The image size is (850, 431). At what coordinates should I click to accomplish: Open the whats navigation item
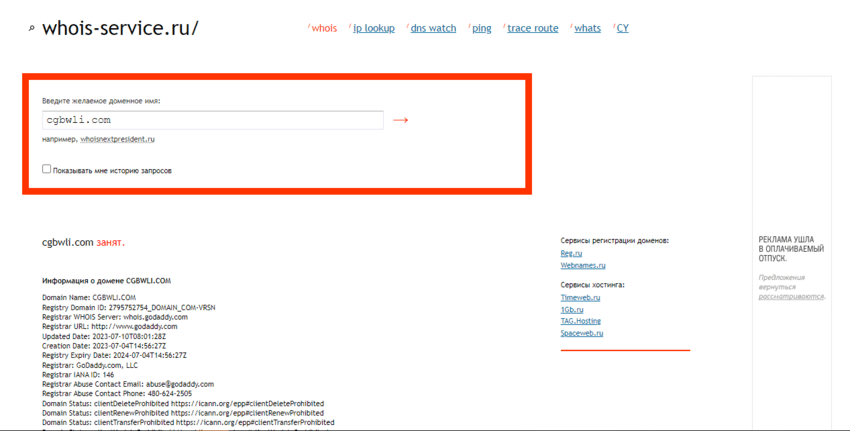click(x=588, y=29)
